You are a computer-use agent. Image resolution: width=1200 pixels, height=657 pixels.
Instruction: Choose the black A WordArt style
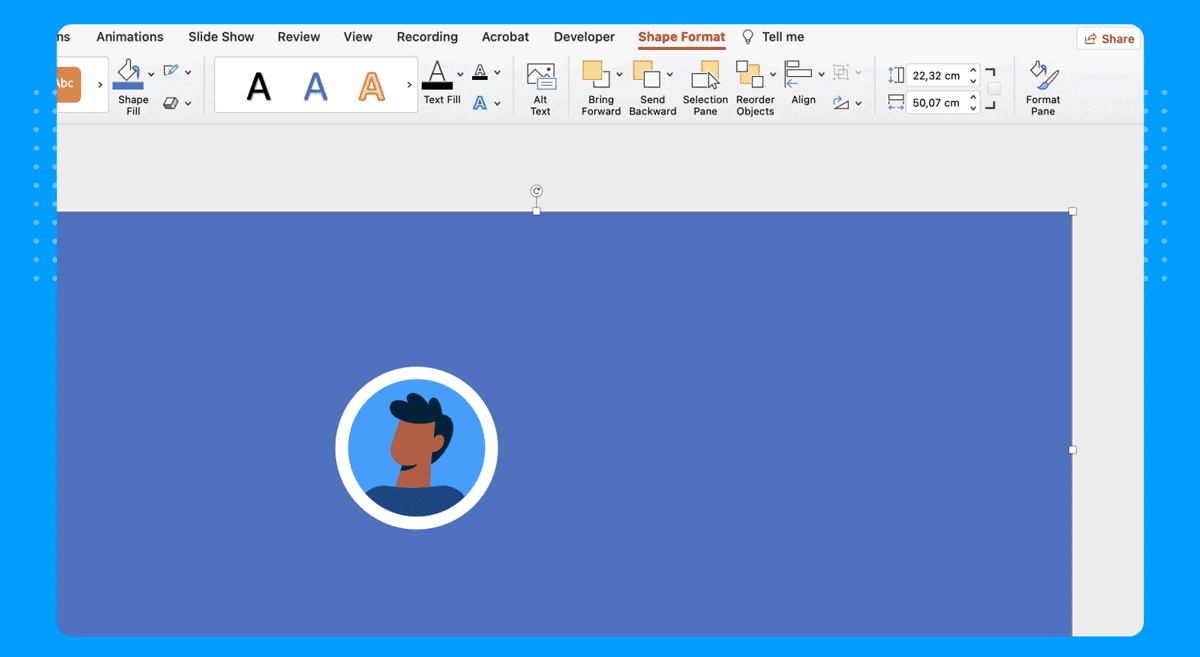259,86
